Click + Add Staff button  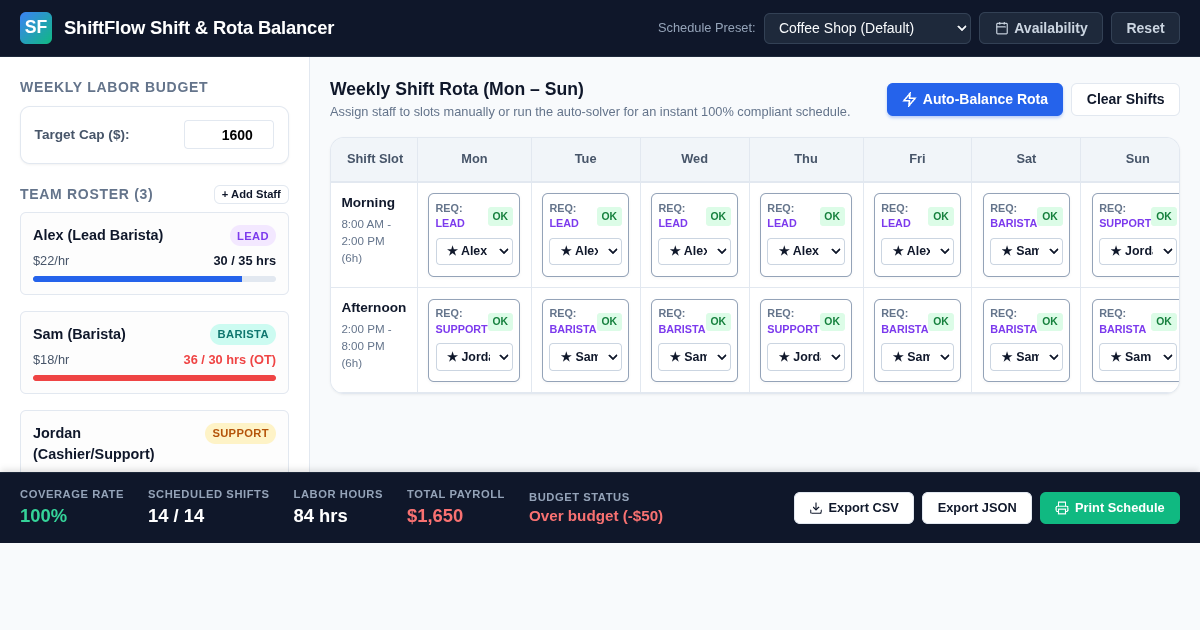point(251,194)
